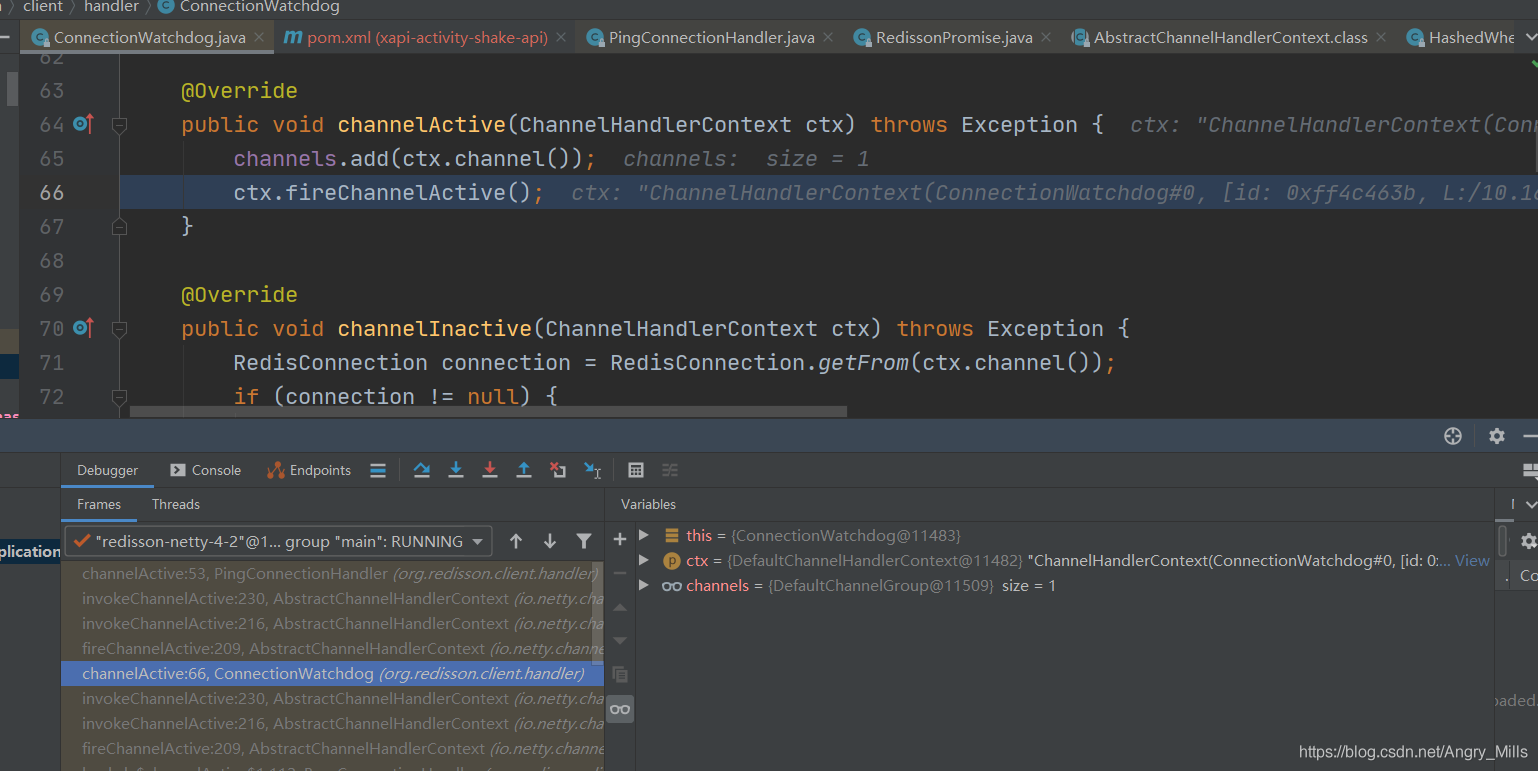This screenshot has height=771, width=1538.
Task: Toggle show watches glasses button
Action: click(x=620, y=709)
